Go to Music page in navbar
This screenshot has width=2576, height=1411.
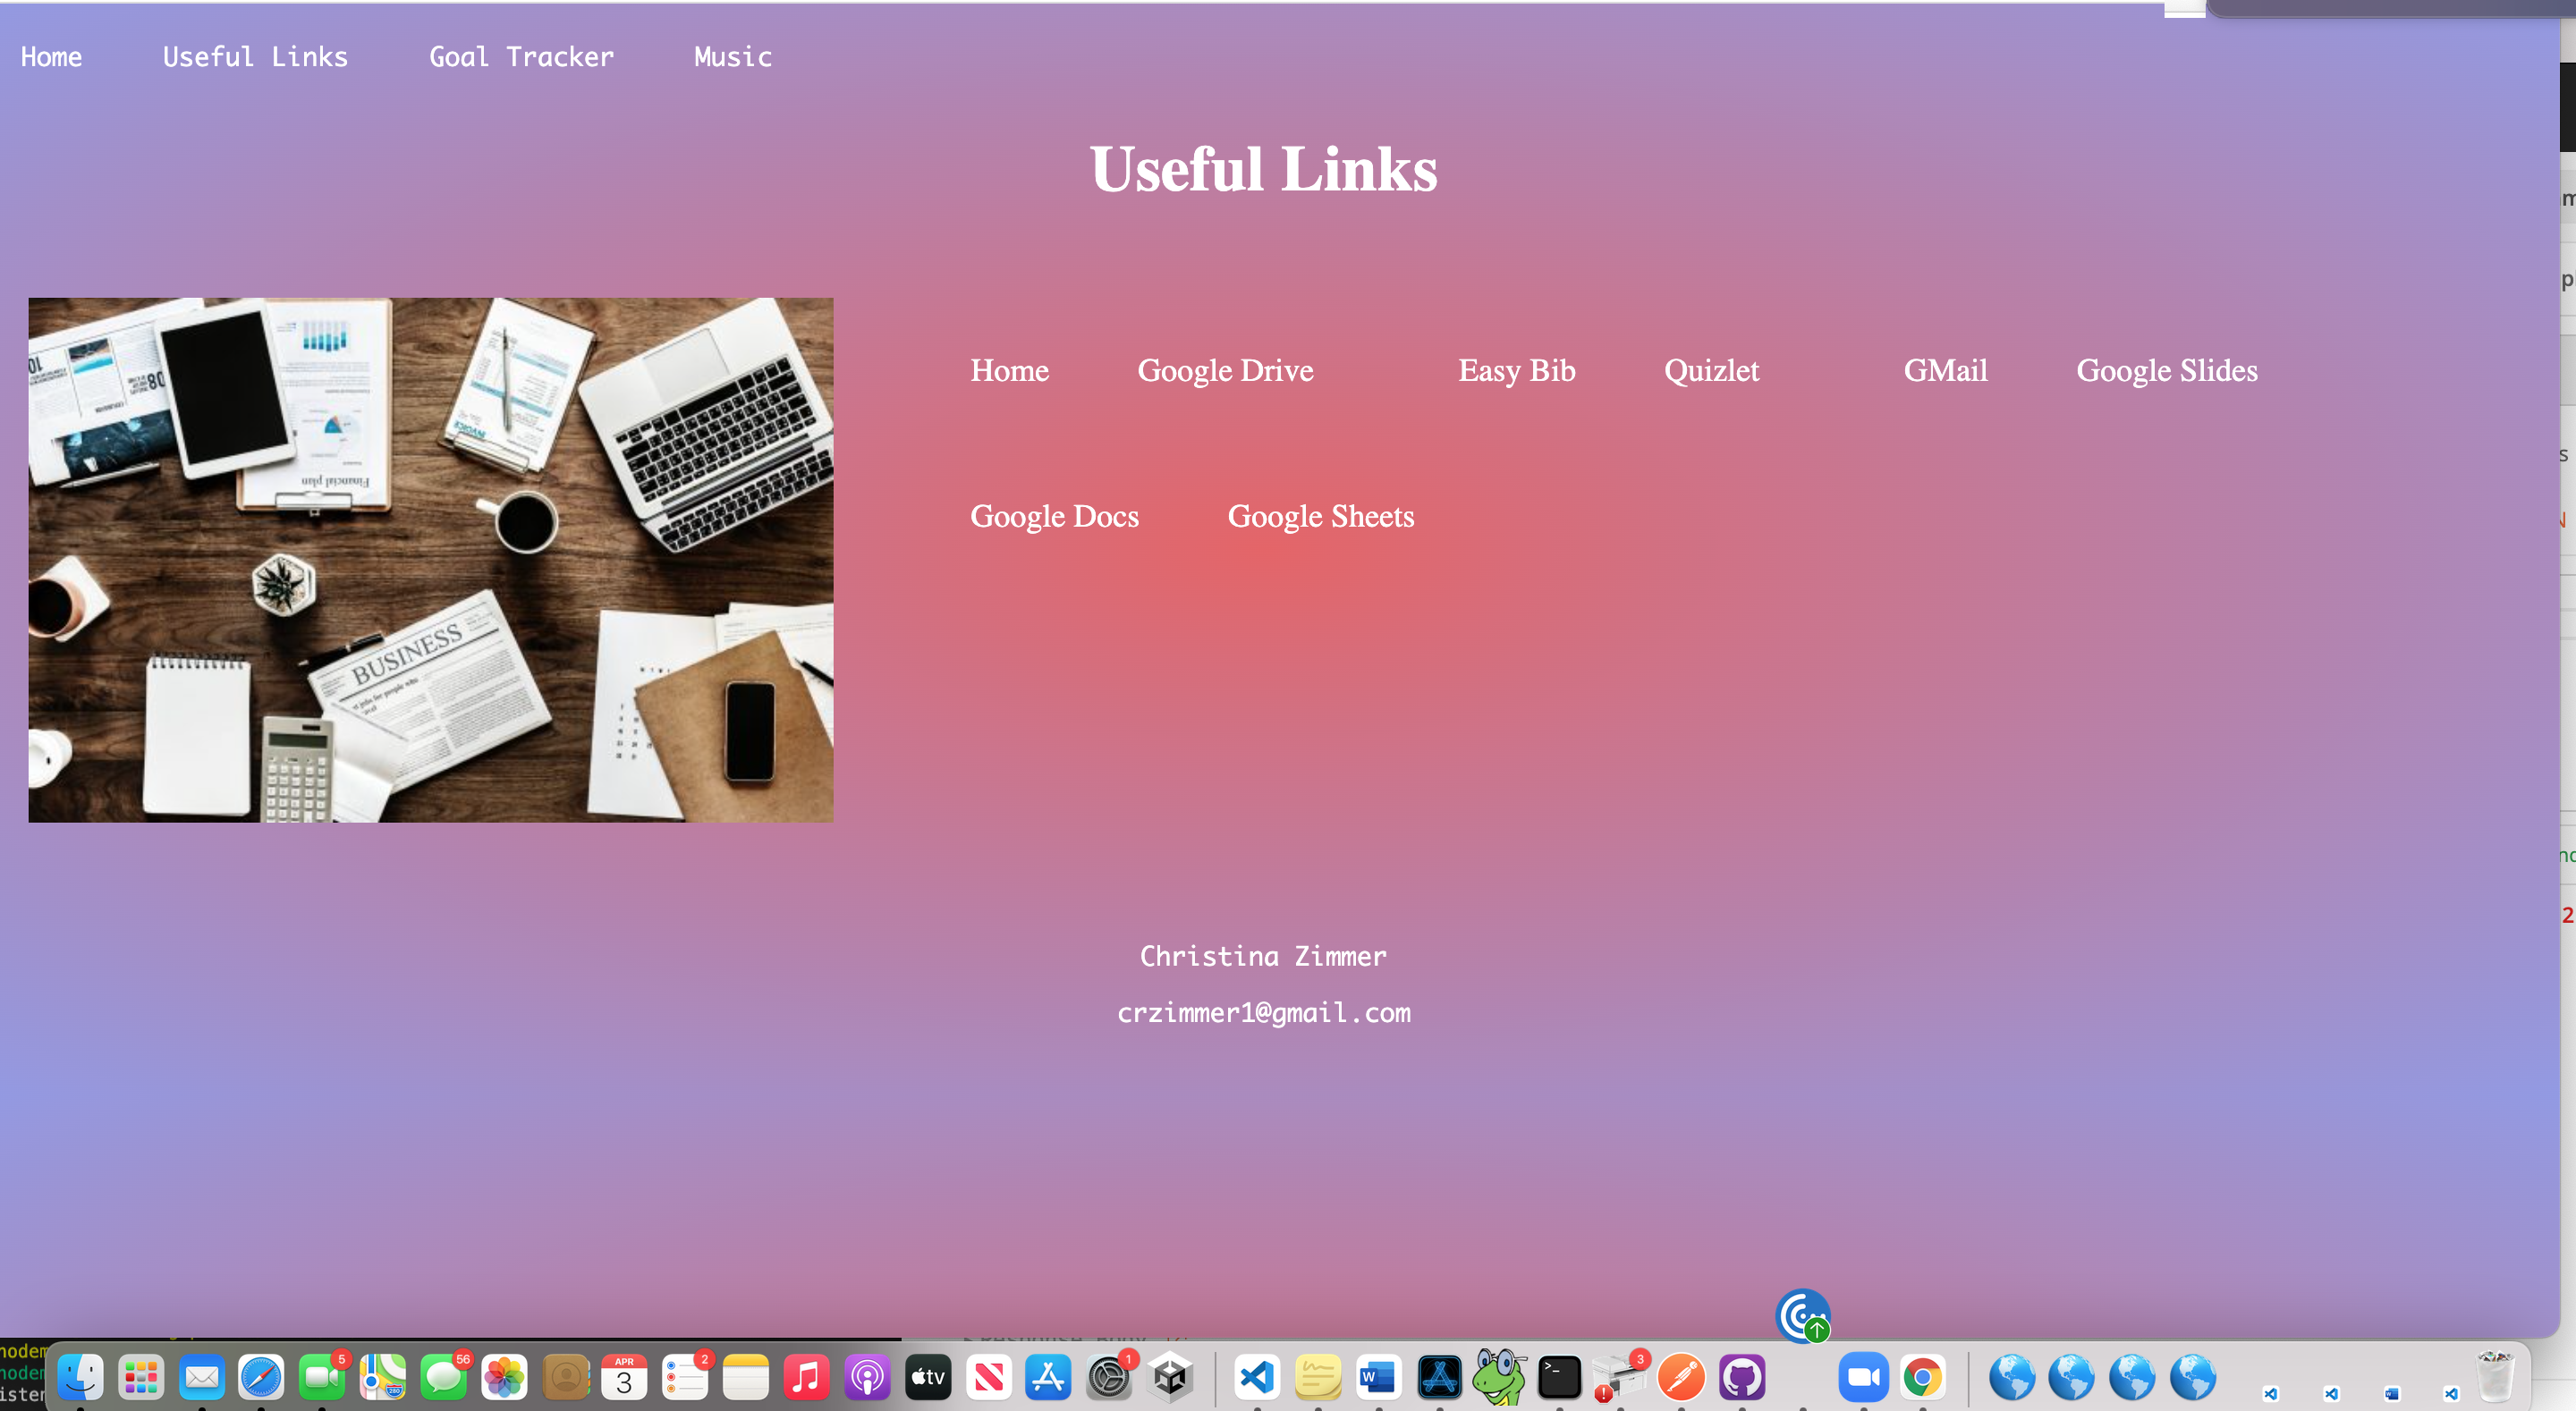click(733, 57)
